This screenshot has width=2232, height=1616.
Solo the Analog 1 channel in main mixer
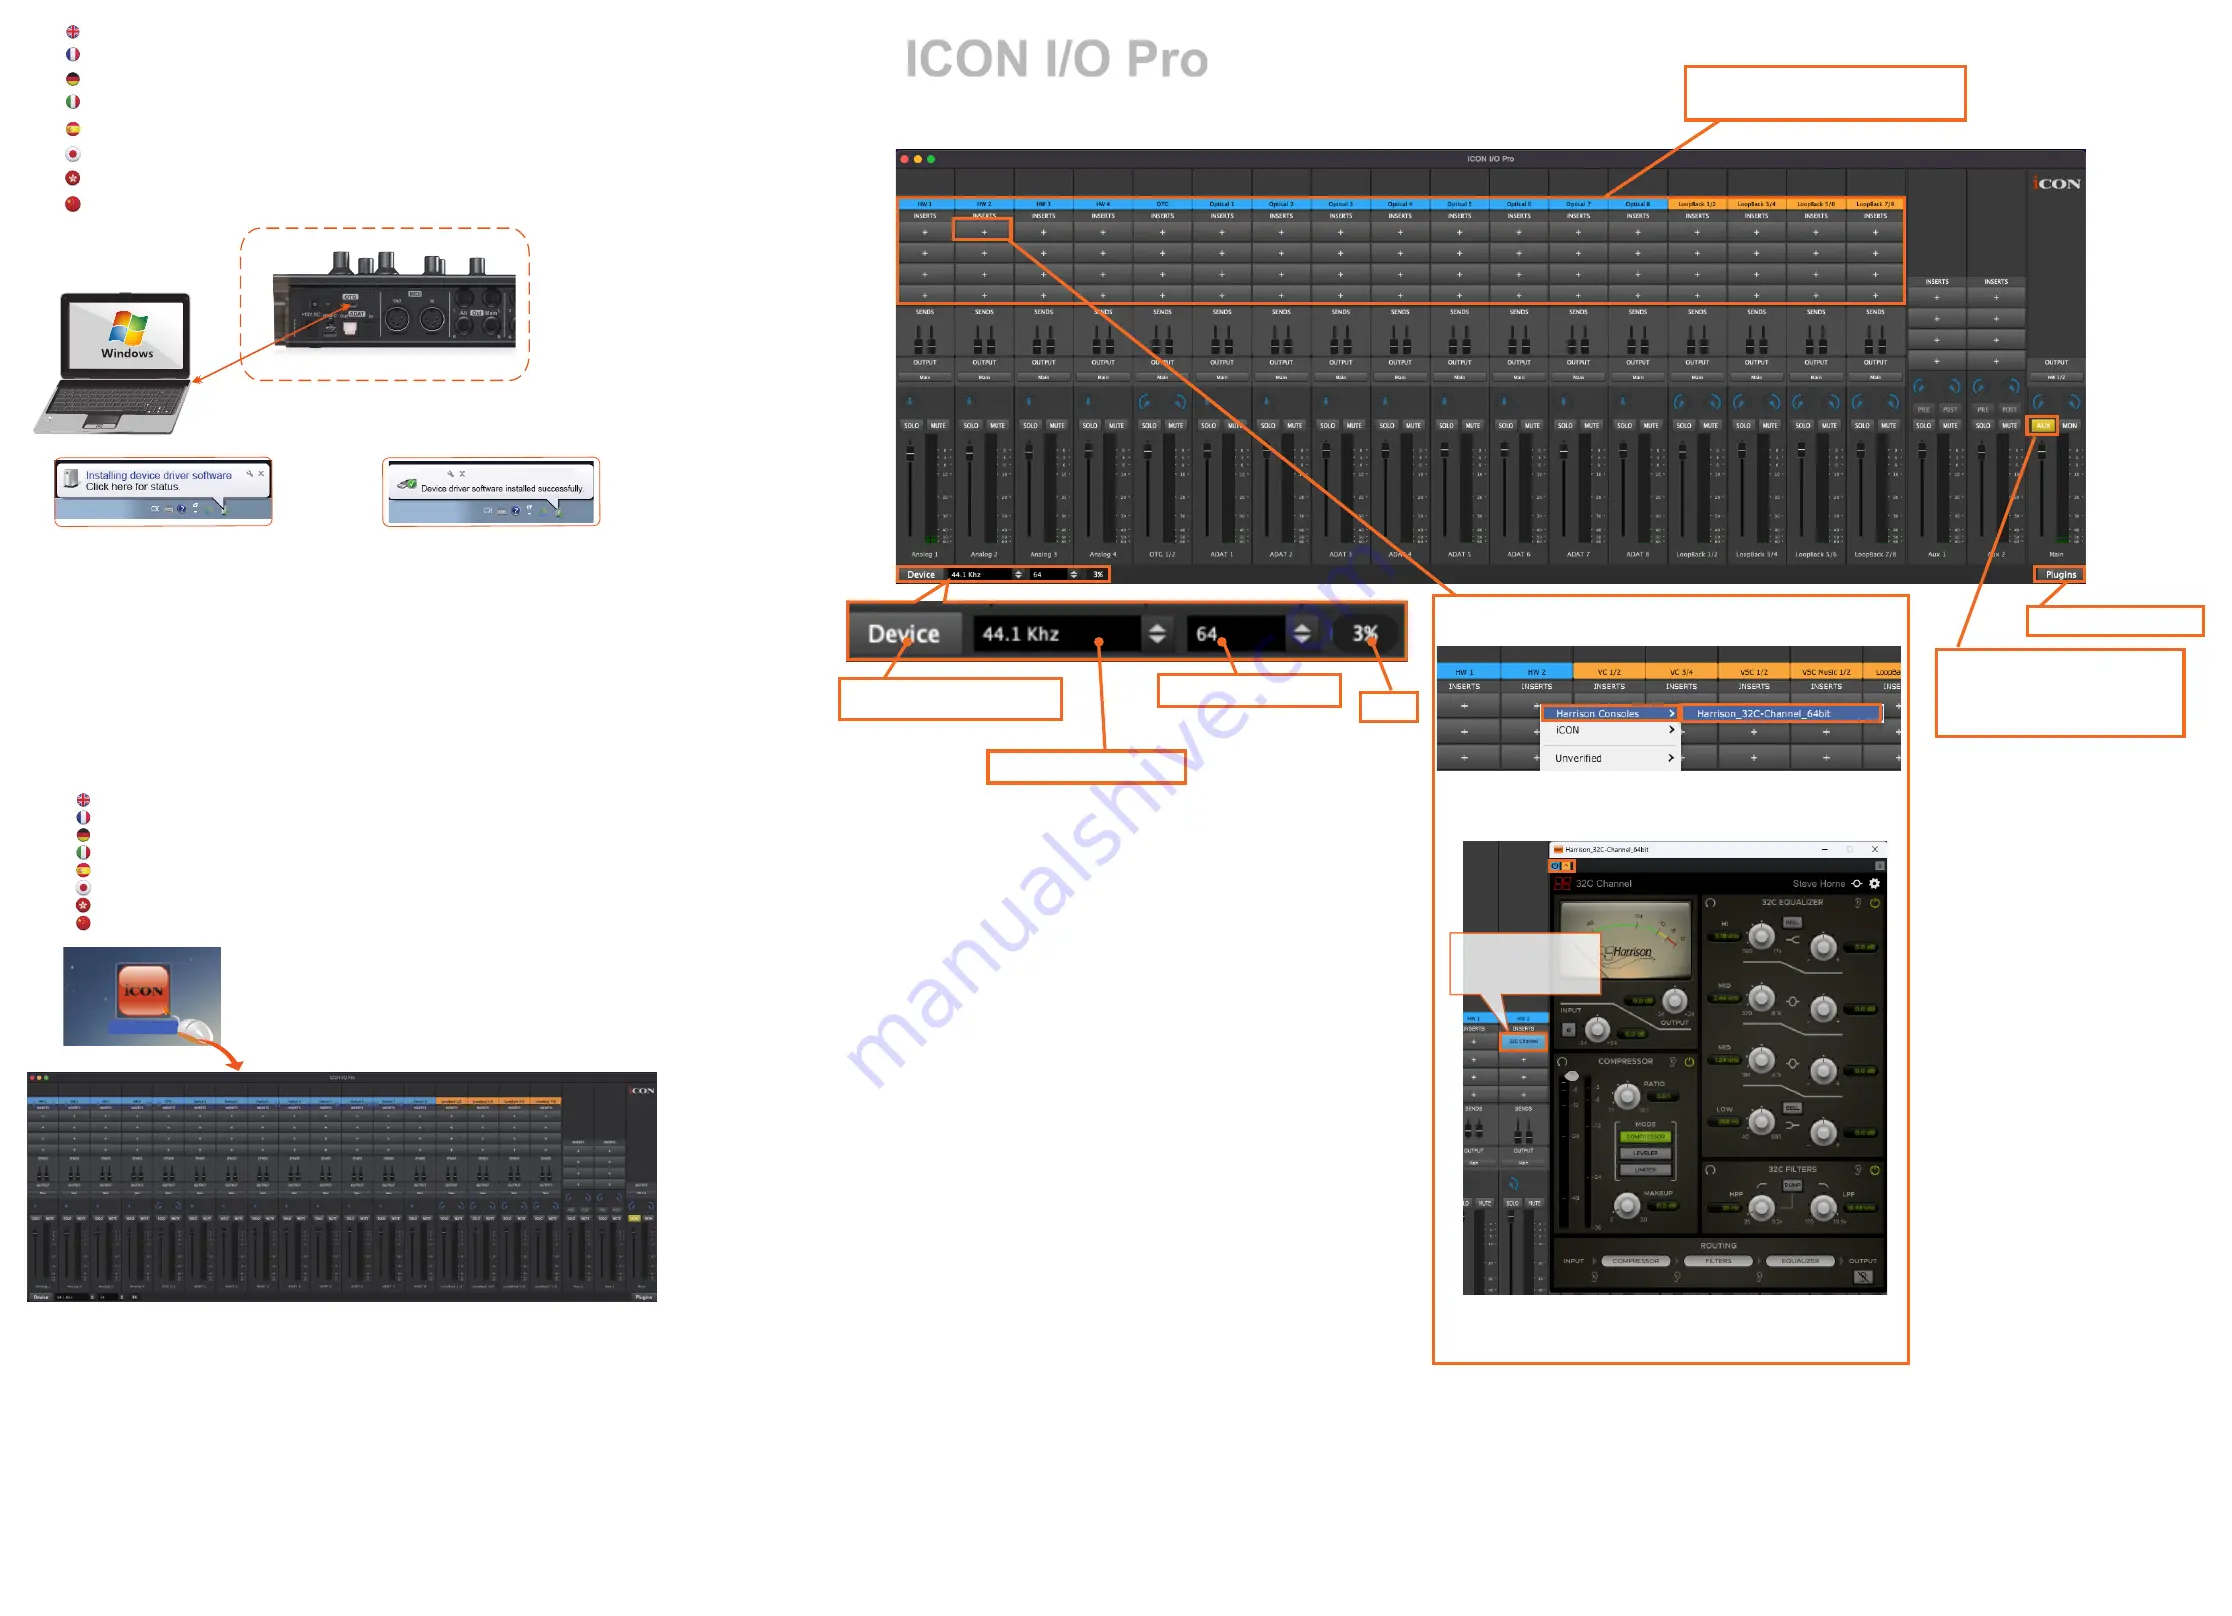[911, 425]
